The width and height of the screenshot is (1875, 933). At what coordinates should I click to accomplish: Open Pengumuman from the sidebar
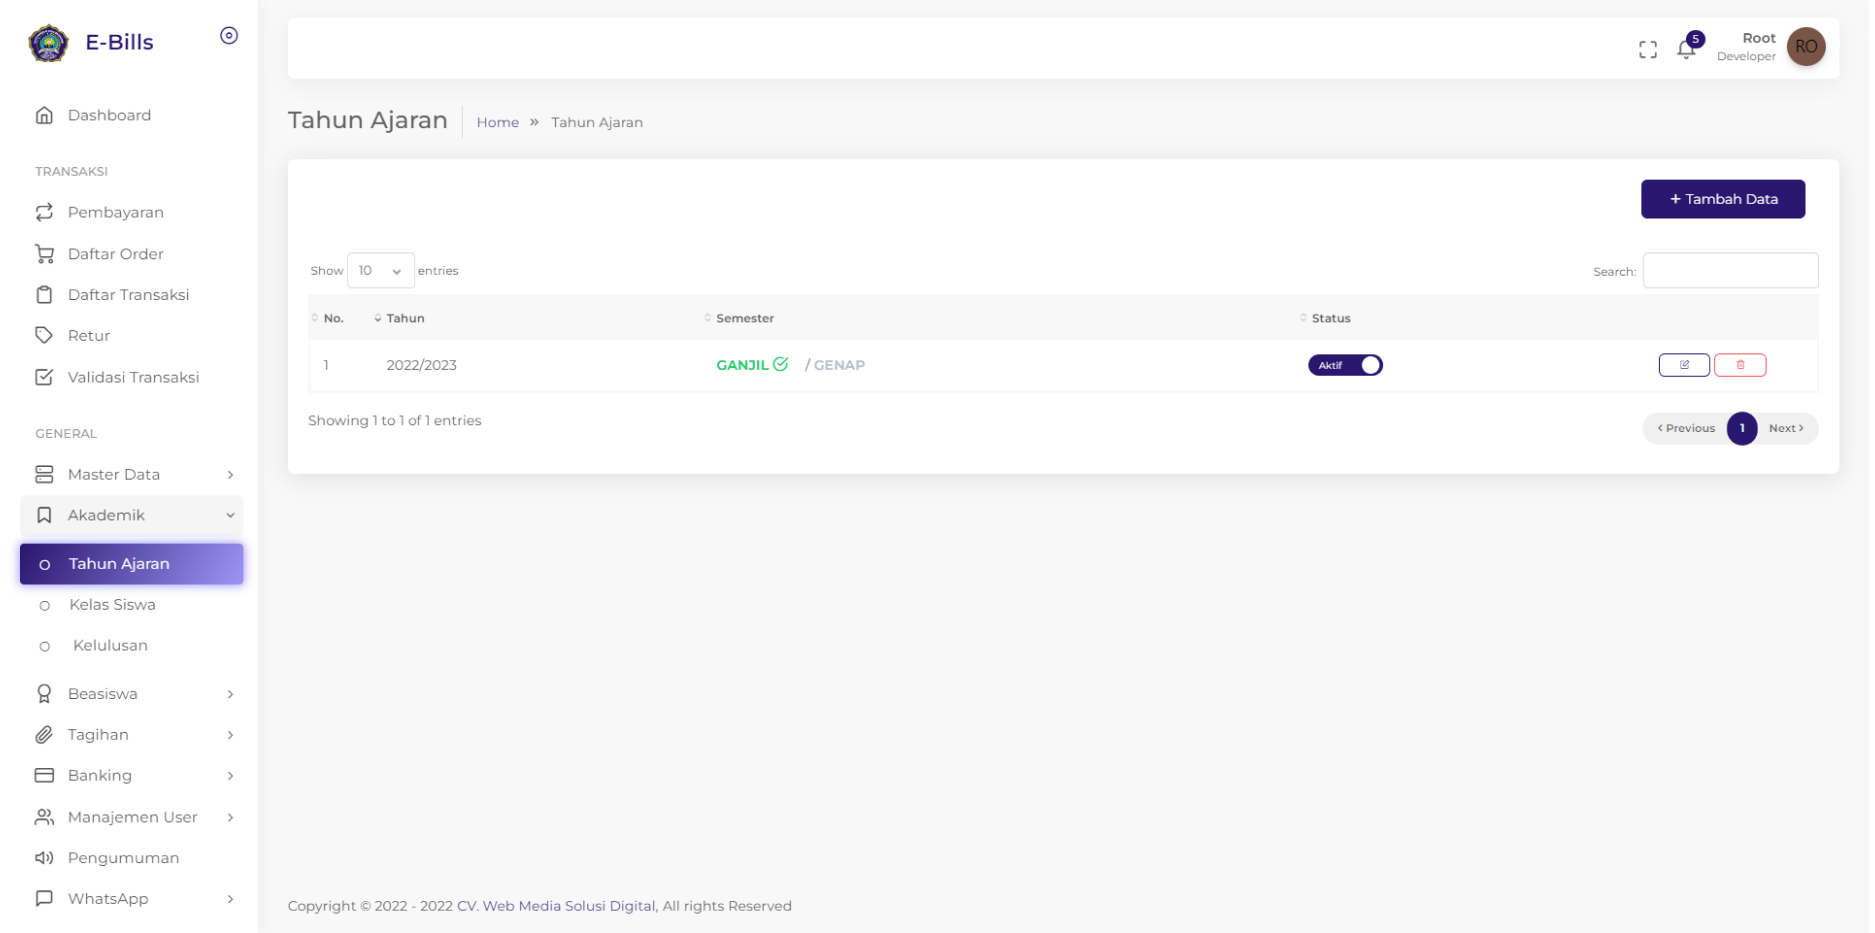123,858
